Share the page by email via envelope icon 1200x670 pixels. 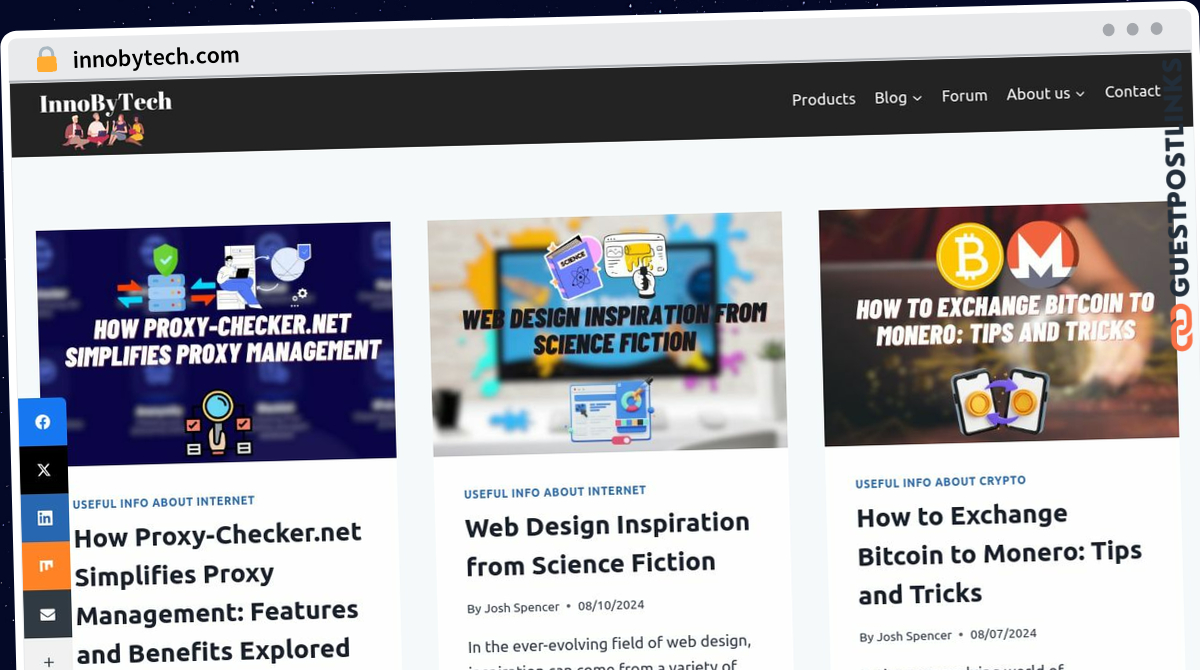click(x=47, y=614)
